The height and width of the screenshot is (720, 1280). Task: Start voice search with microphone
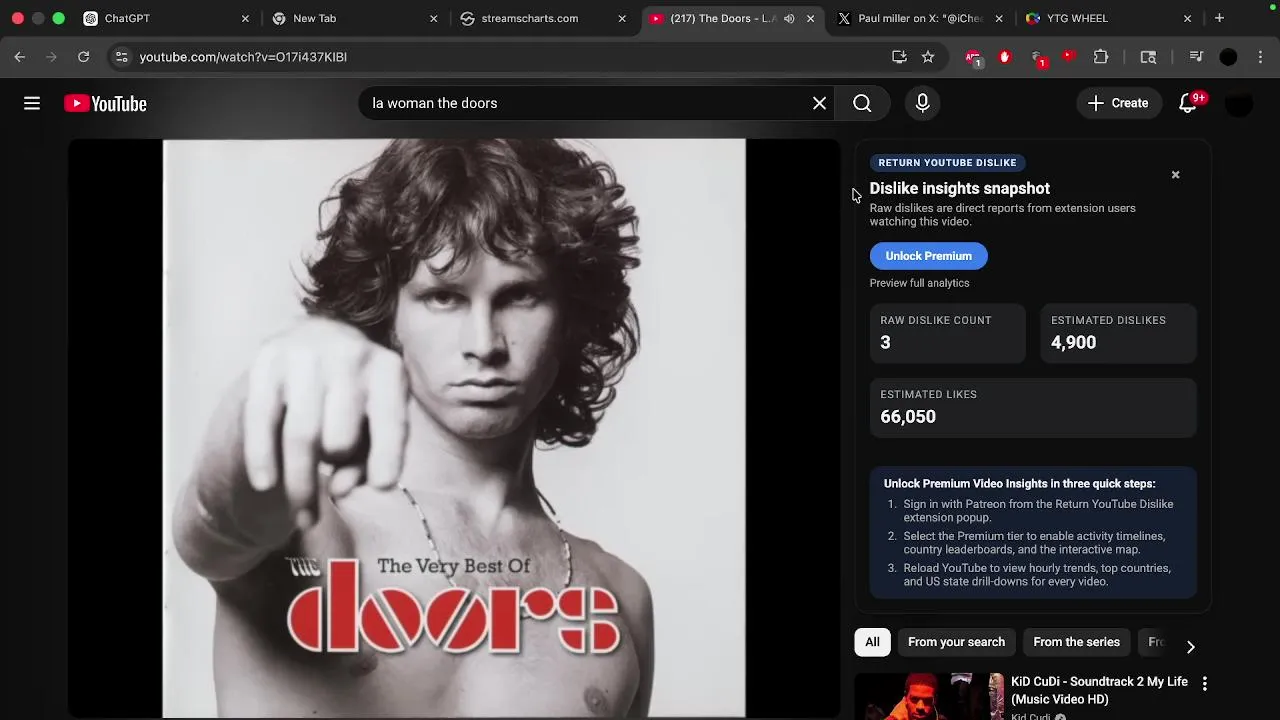(x=922, y=103)
